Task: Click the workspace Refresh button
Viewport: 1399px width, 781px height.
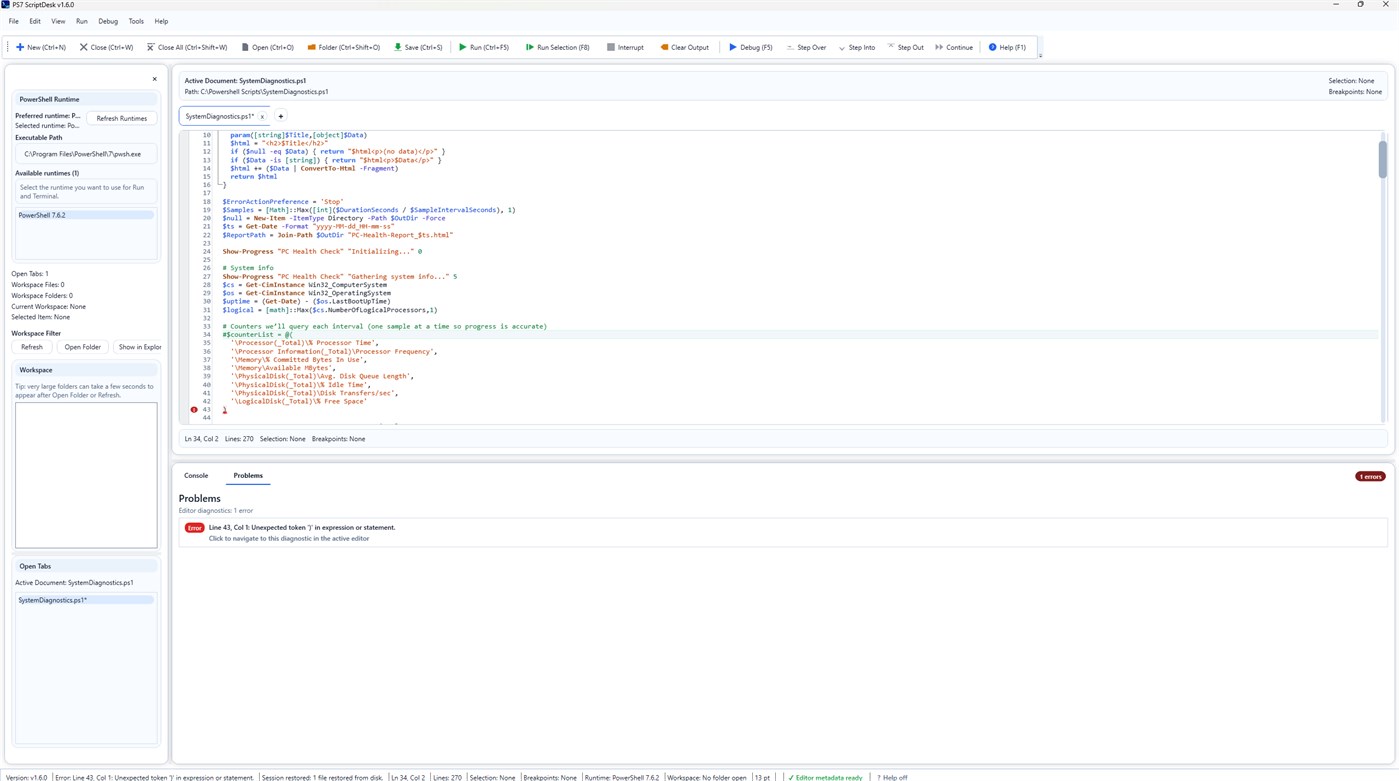Action: (x=32, y=347)
